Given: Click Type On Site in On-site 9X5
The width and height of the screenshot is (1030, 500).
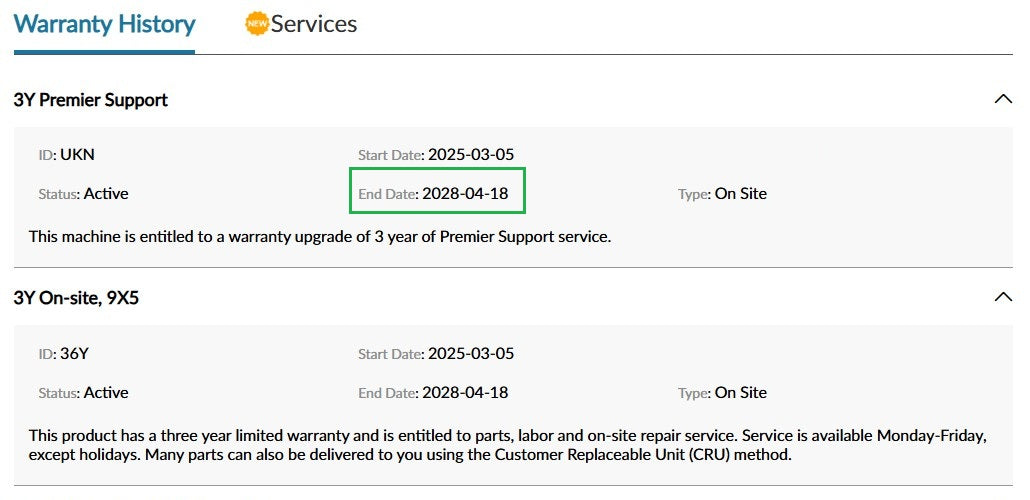Looking at the screenshot, I should (740, 393).
